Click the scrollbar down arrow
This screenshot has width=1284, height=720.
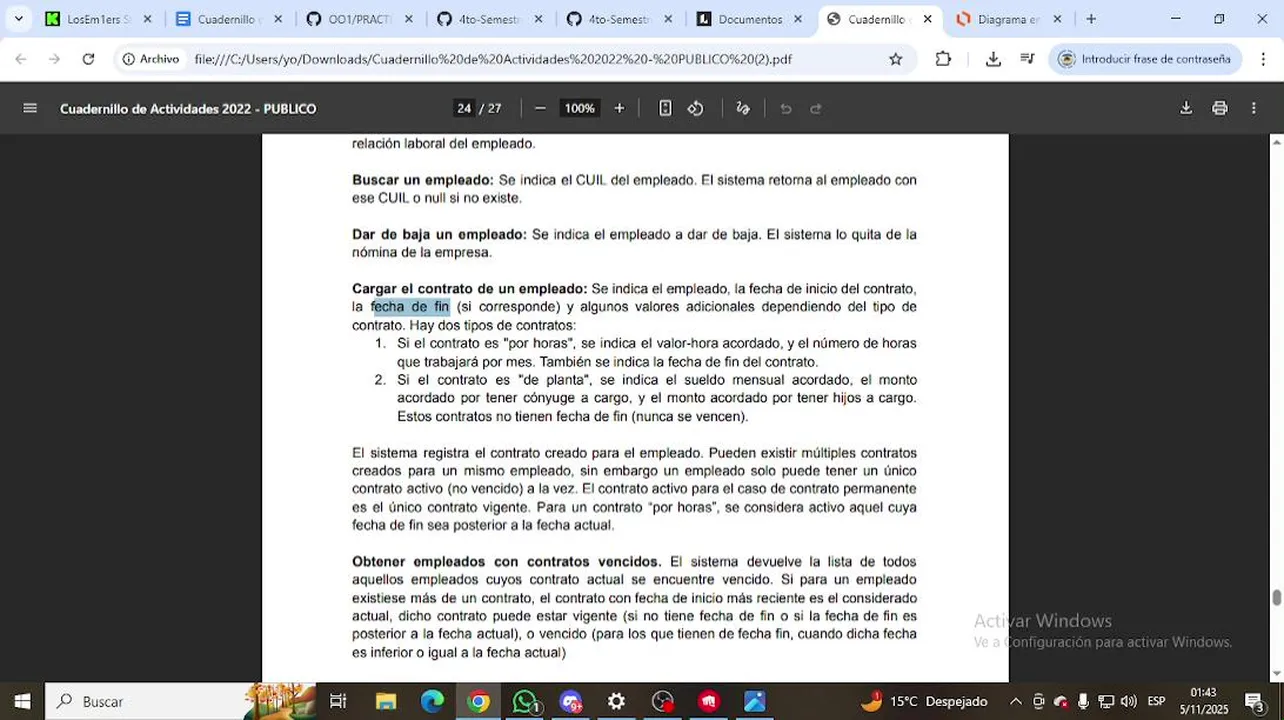1277,674
